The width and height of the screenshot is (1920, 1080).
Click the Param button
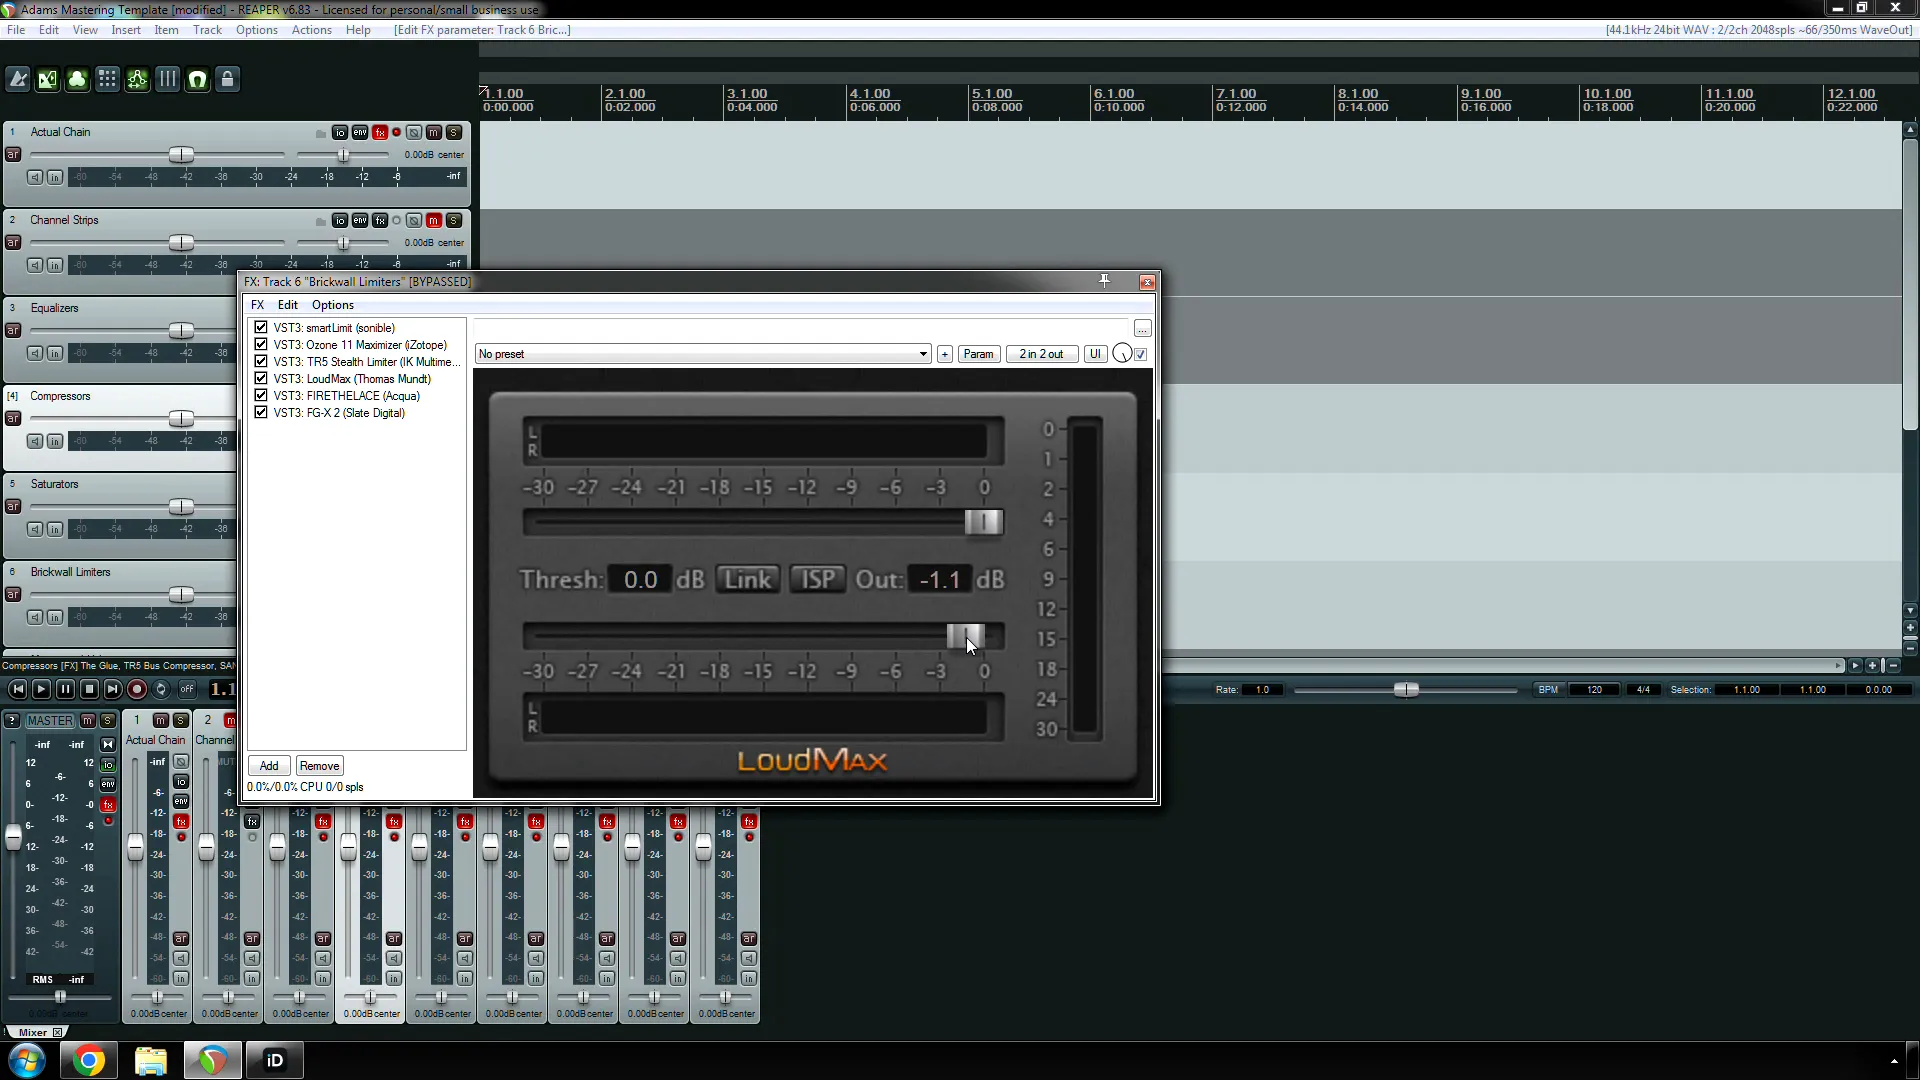(x=978, y=354)
